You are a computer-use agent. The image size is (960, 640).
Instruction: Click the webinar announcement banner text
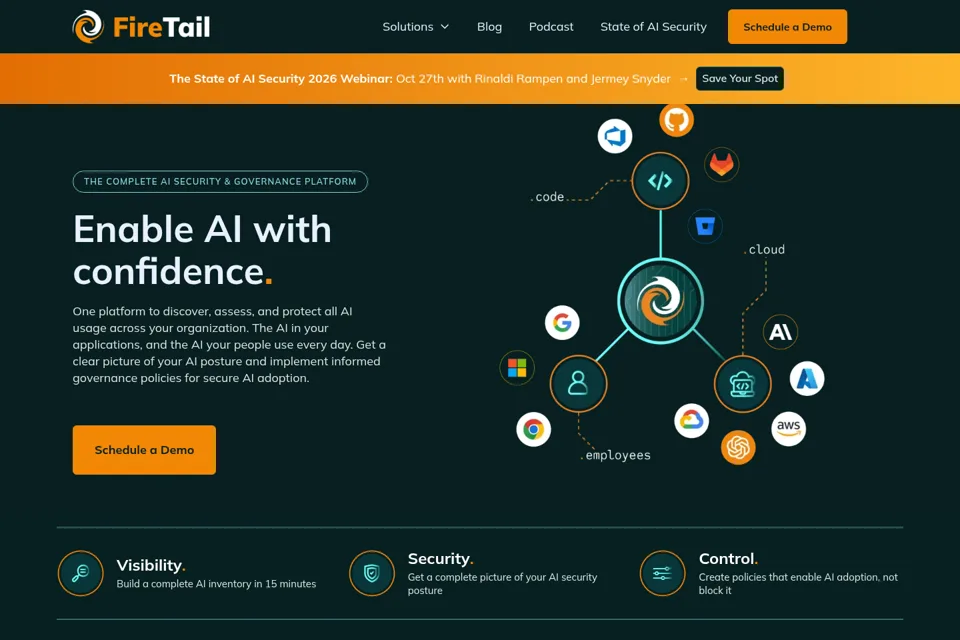420,78
